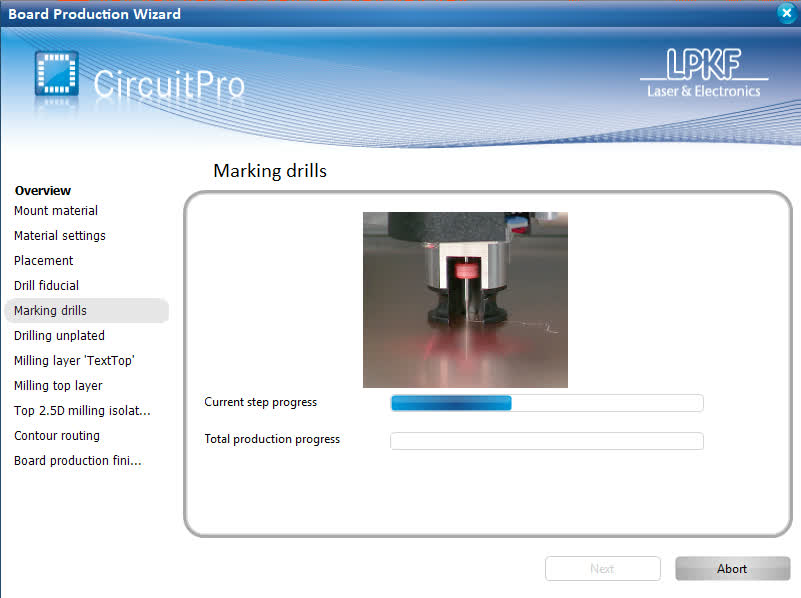This screenshot has height=598, width=801.
Task: Close the Board Production Wizard window
Action: (x=786, y=13)
